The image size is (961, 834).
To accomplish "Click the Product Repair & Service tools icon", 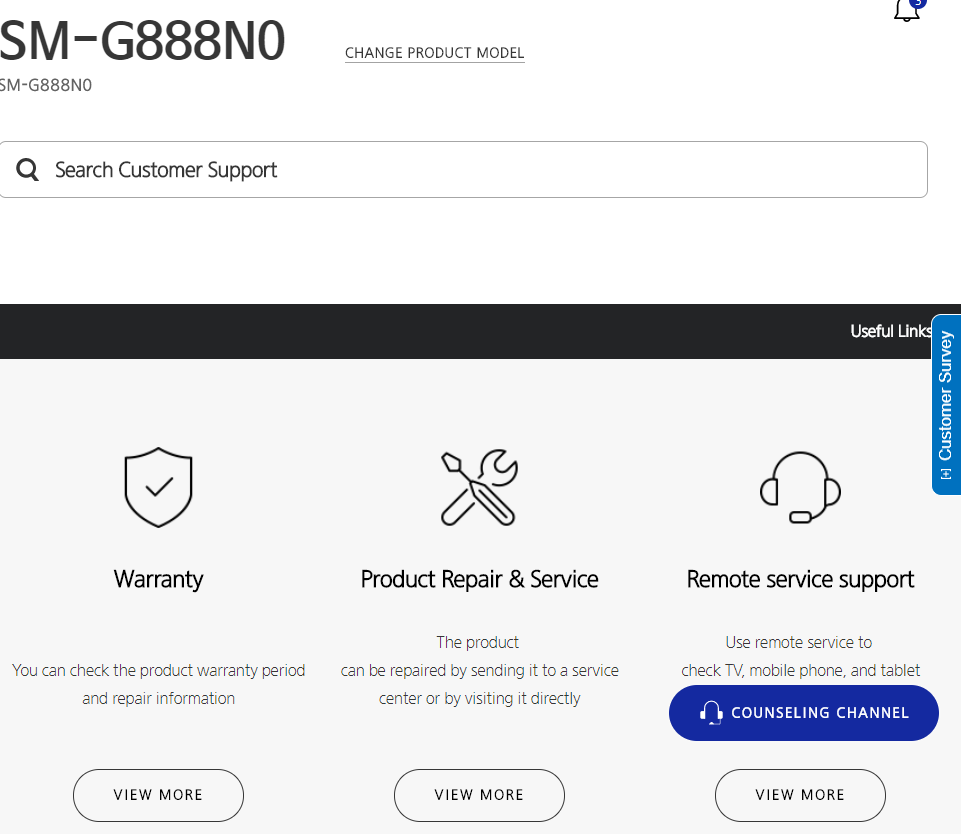I will [479, 487].
